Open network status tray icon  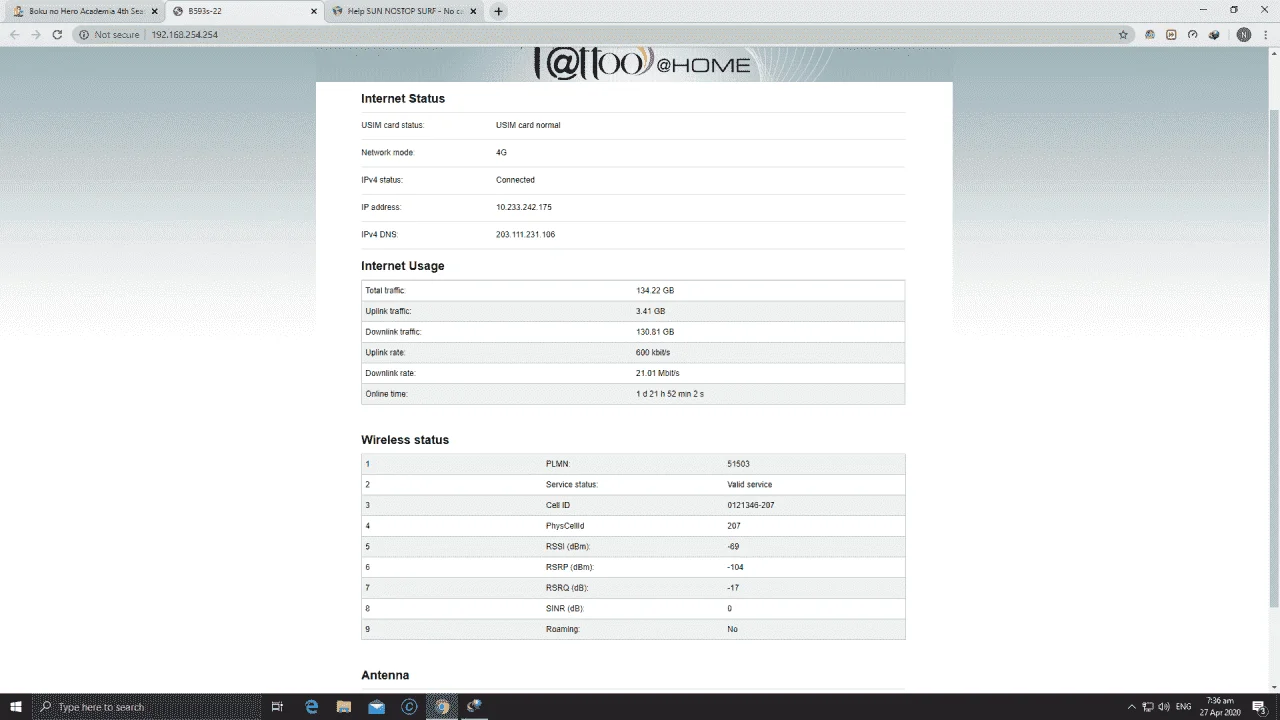[x=1147, y=707]
